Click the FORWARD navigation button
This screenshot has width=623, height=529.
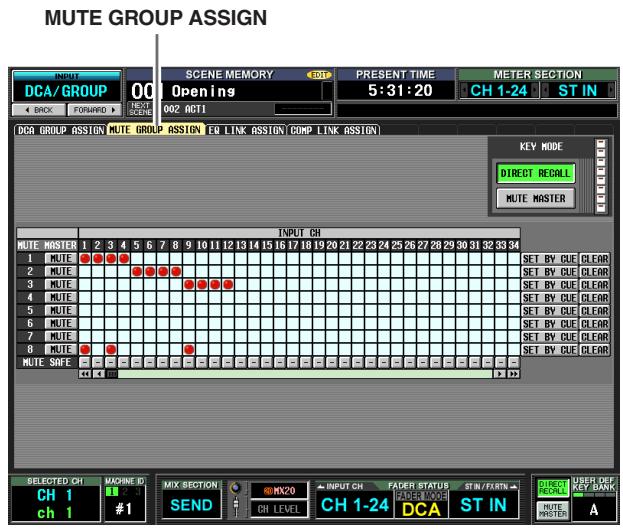[x=94, y=110]
